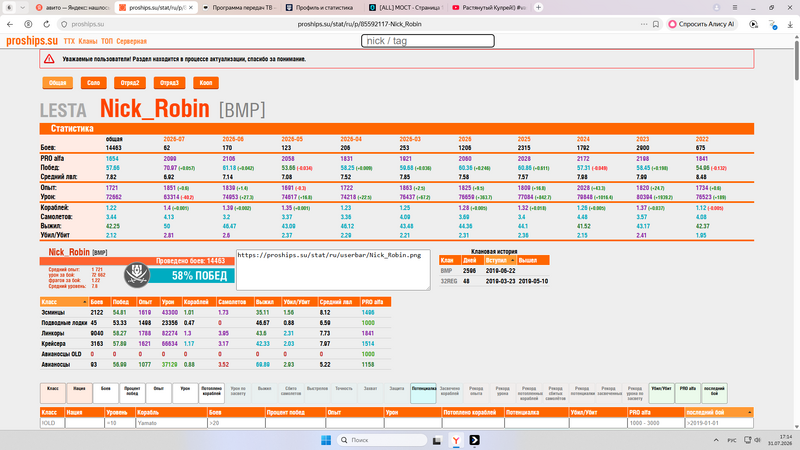Open the terminal-style taskbar app icon

pos(474,440)
